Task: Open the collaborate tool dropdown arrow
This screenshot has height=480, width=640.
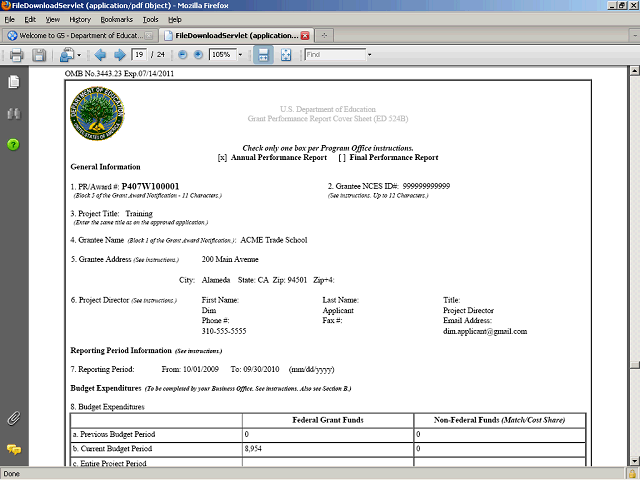Action: [x=78, y=55]
